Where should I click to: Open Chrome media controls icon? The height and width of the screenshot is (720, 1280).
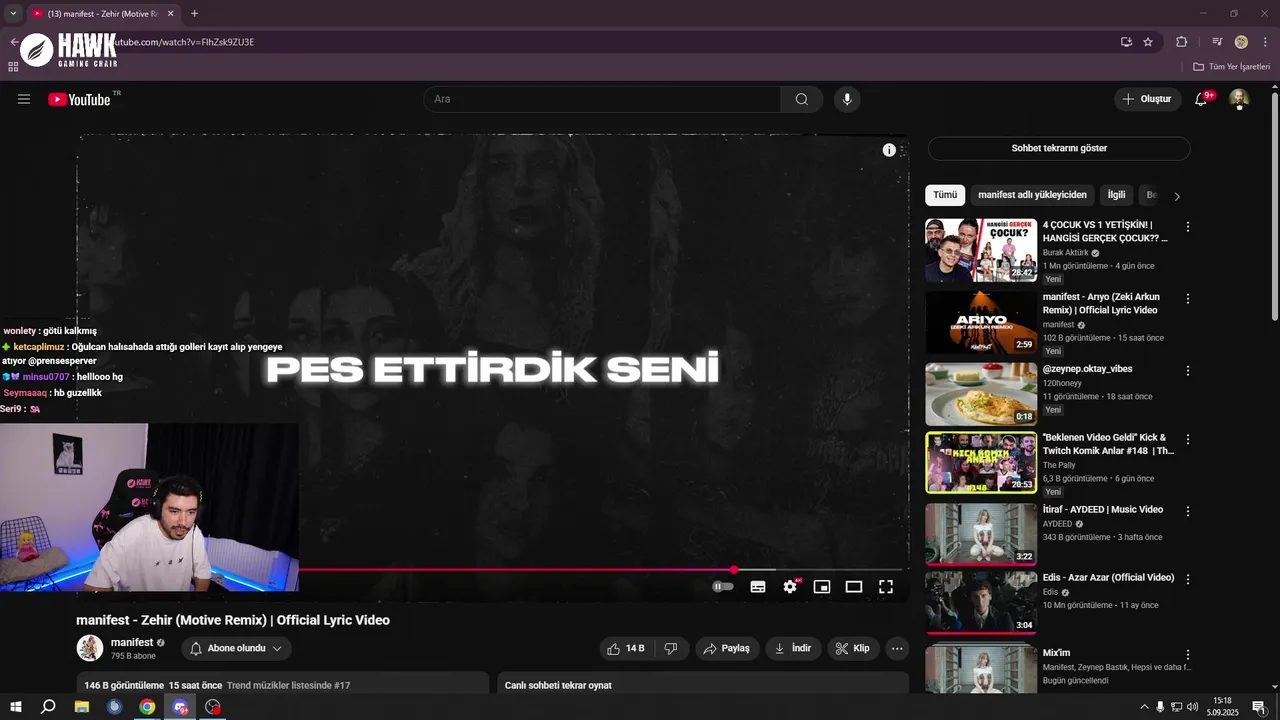pos(1217,42)
